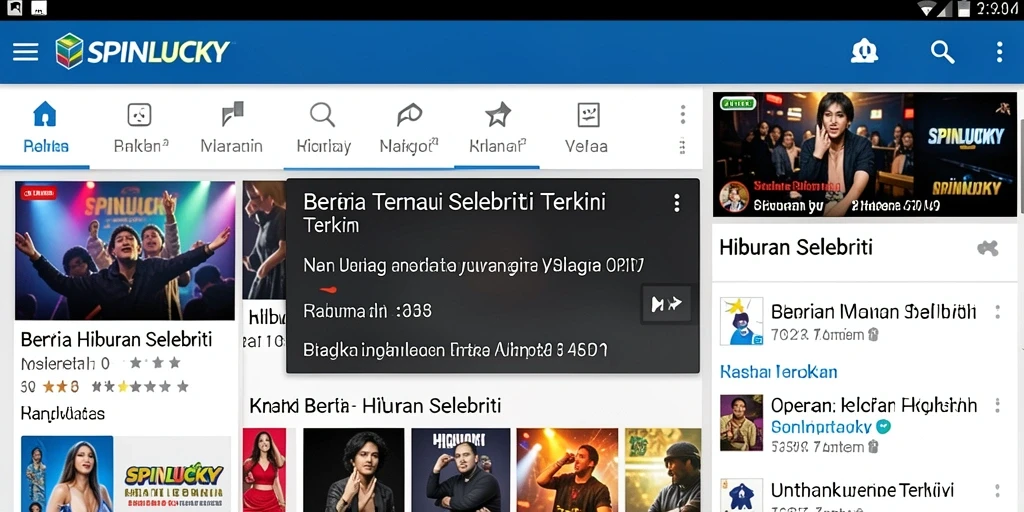This screenshot has width=1024, height=512.
Task: Click the dancer thumbnail behind the popup
Action: [264, 240]
